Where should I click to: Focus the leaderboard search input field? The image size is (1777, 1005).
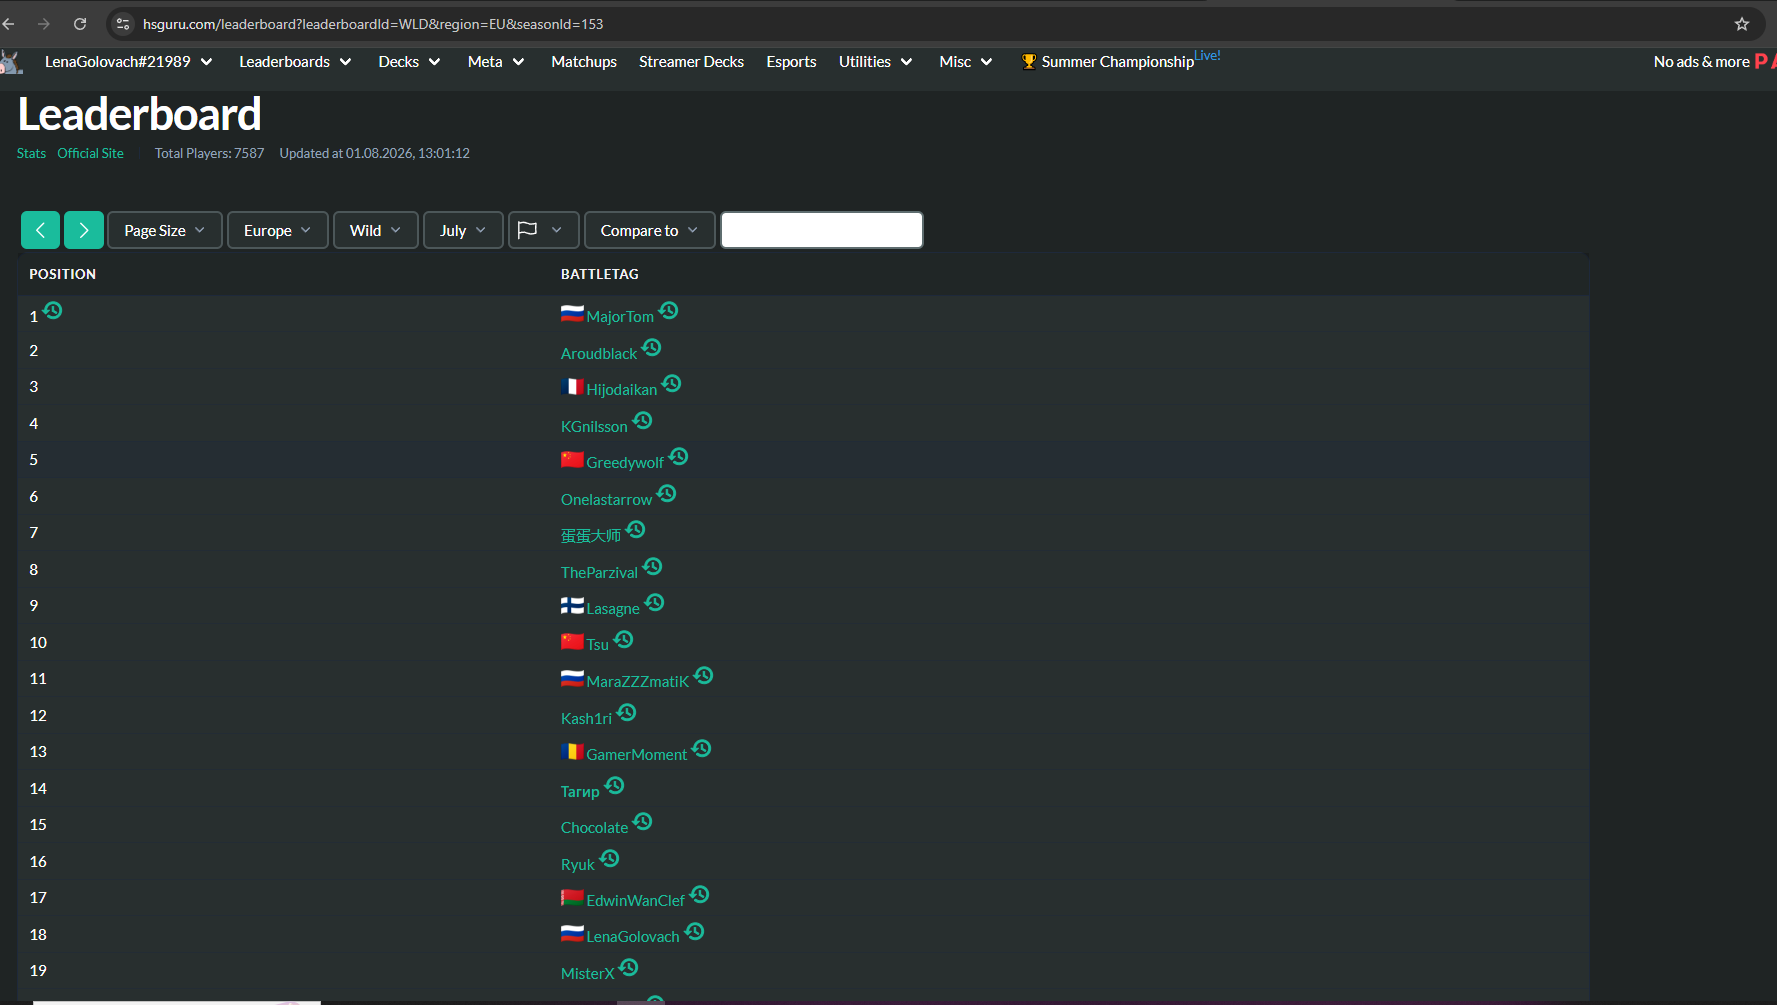point(822,230)
